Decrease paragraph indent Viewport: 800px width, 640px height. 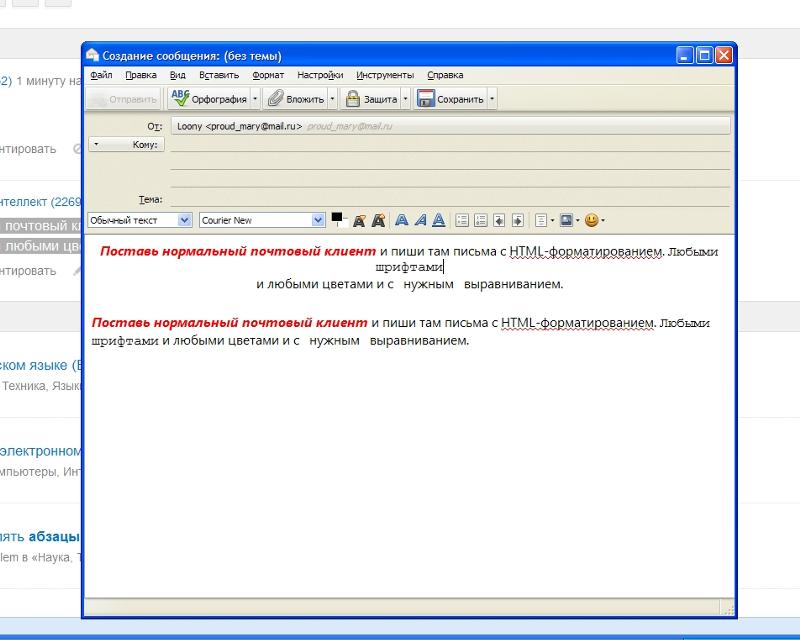pyautogui.click(x=499, y=220)
